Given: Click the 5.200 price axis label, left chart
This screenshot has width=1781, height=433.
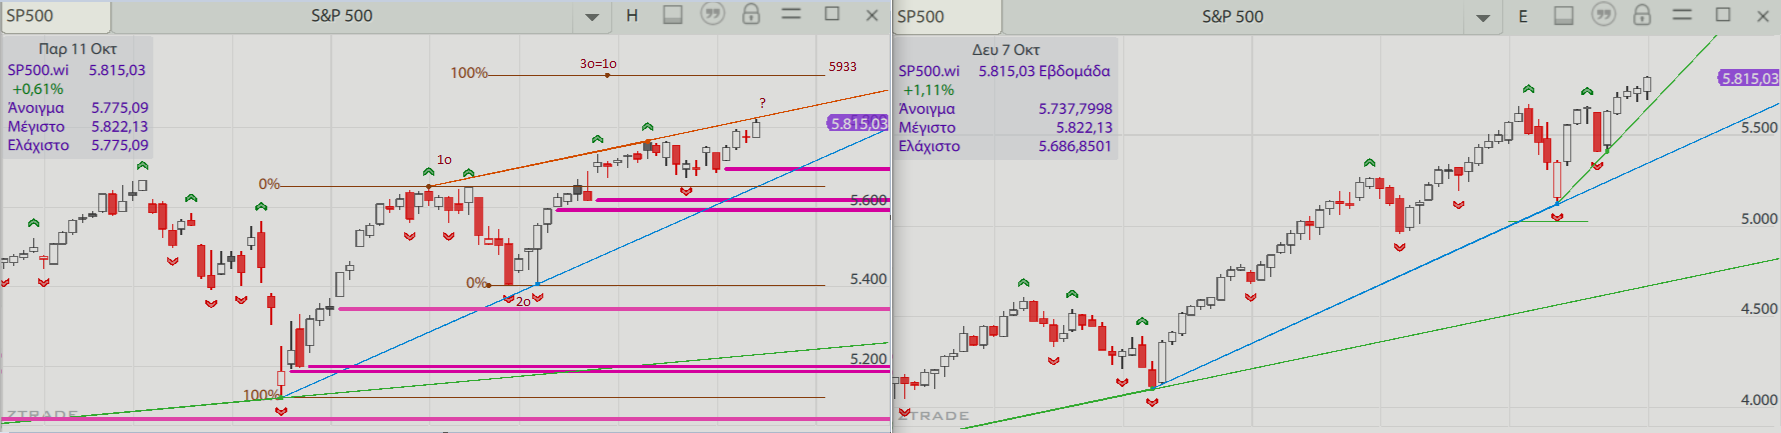Looking at the screenshot, I should pos(868,358).
